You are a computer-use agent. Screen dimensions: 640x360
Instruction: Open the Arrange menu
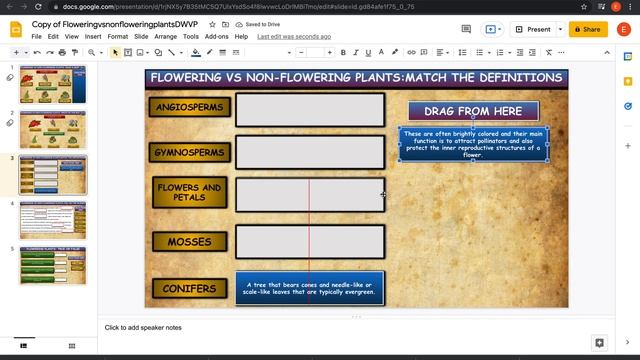click(166, 36)
